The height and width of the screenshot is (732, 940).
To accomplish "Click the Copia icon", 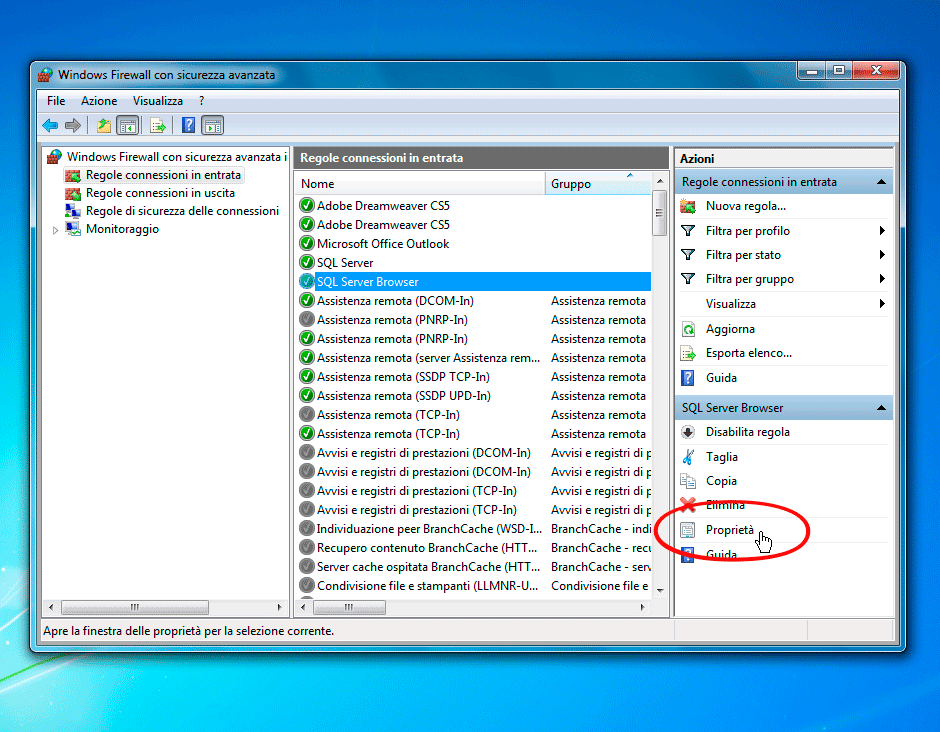I will pyautogui.click(x=688, y=481).
